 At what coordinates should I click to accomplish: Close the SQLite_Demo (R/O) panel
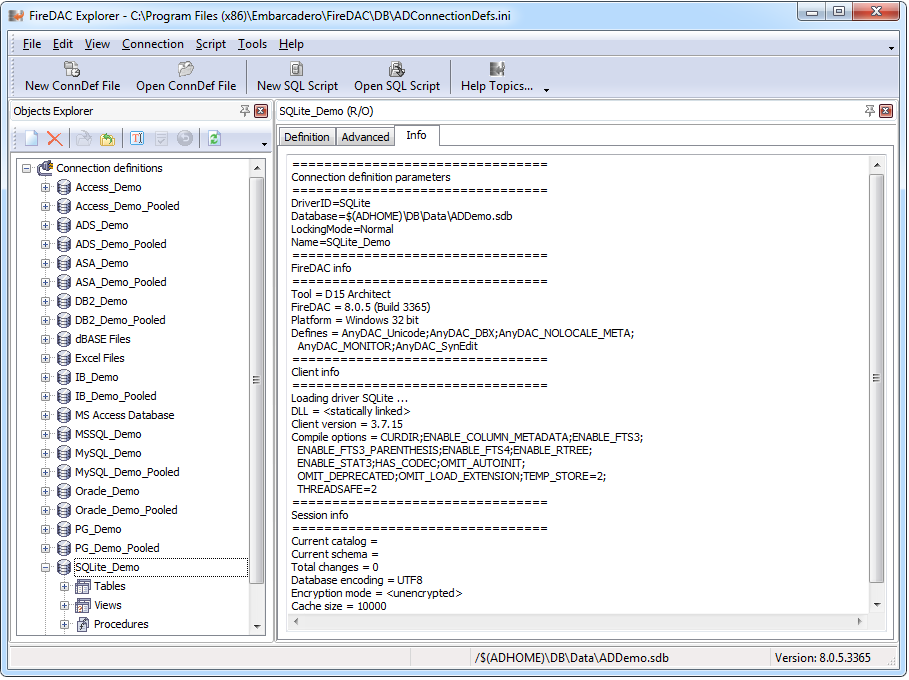pyautogui.click(x=886, y=111)
